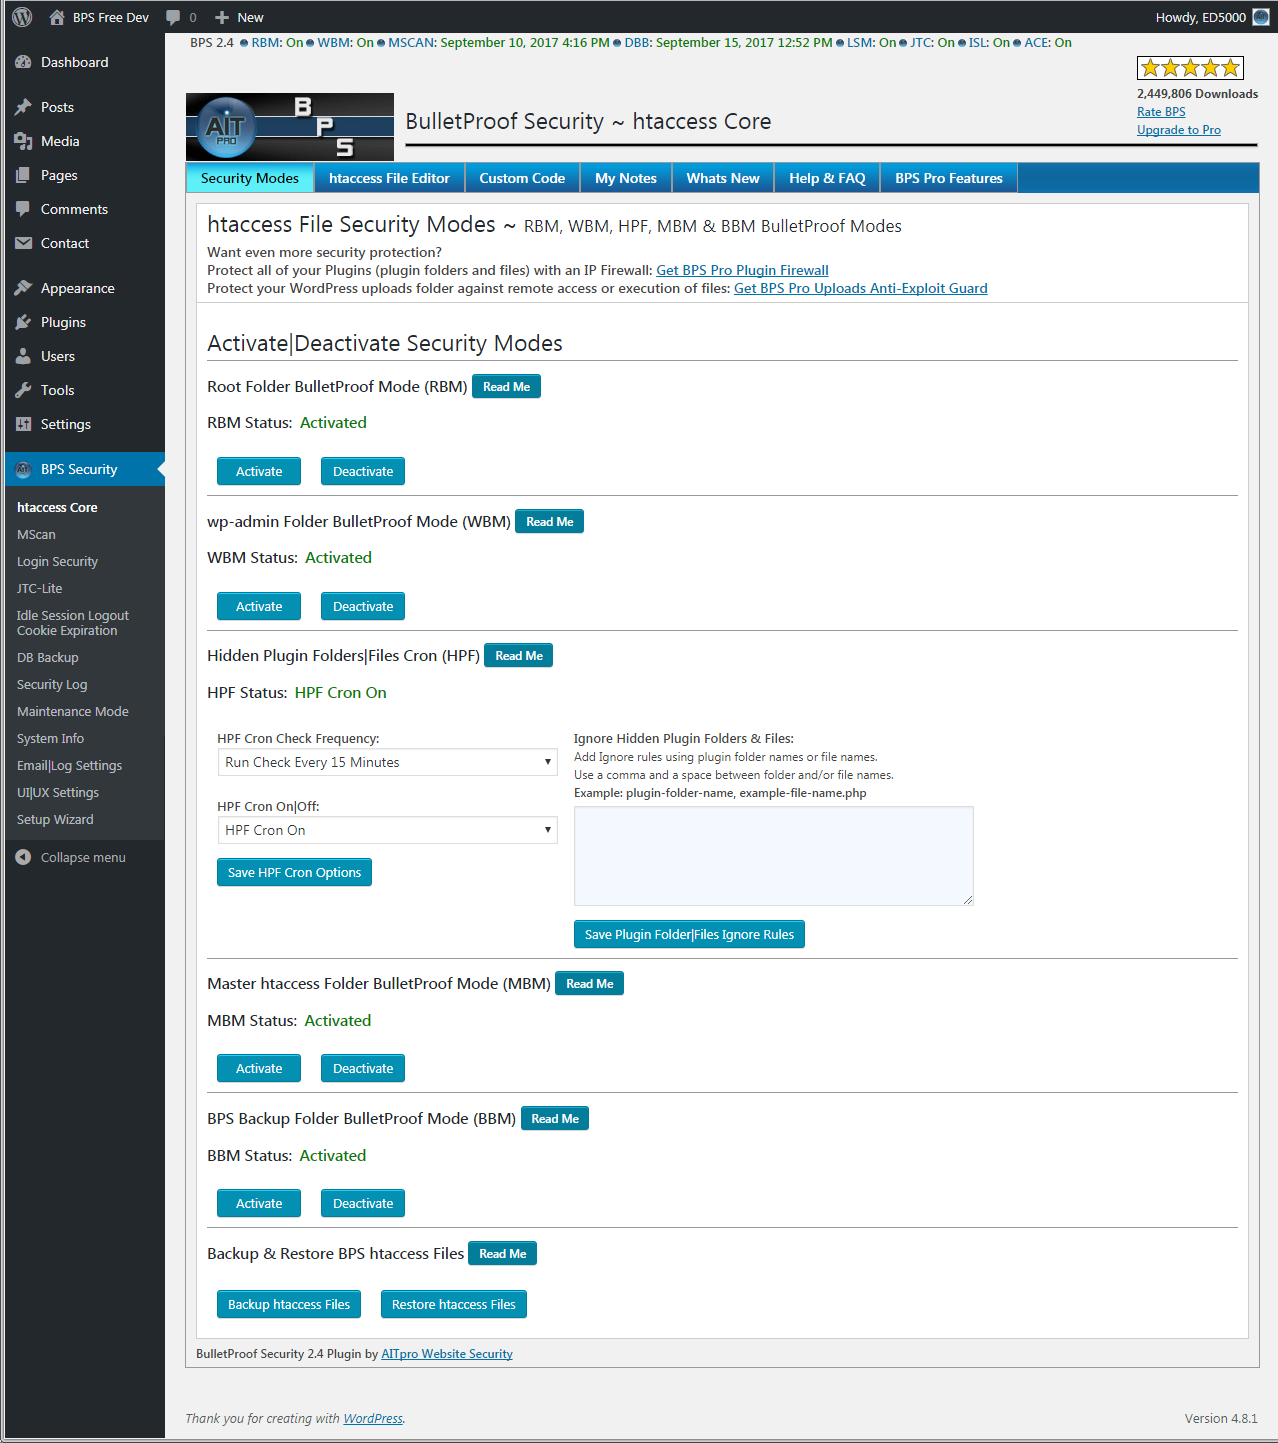This screenshot has width=1278, height=1443.
Task: Open Read Me for HPF Cron
Action: pyautogui.click(x=518, y=656)
